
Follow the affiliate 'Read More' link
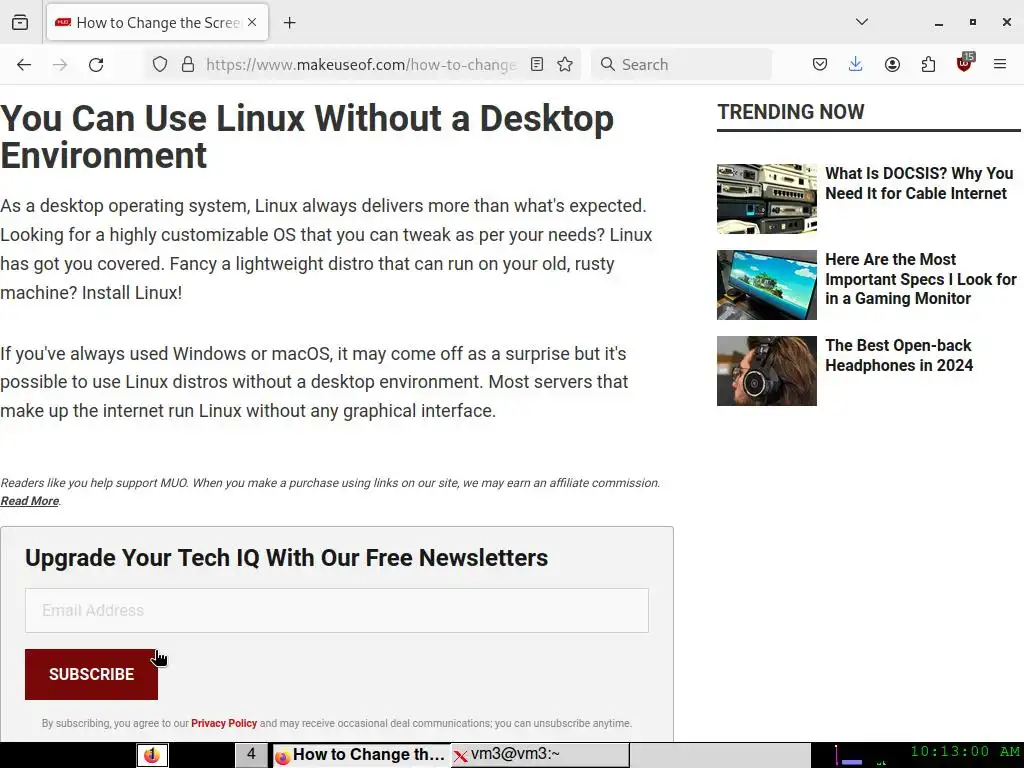[x=29, y=501]
